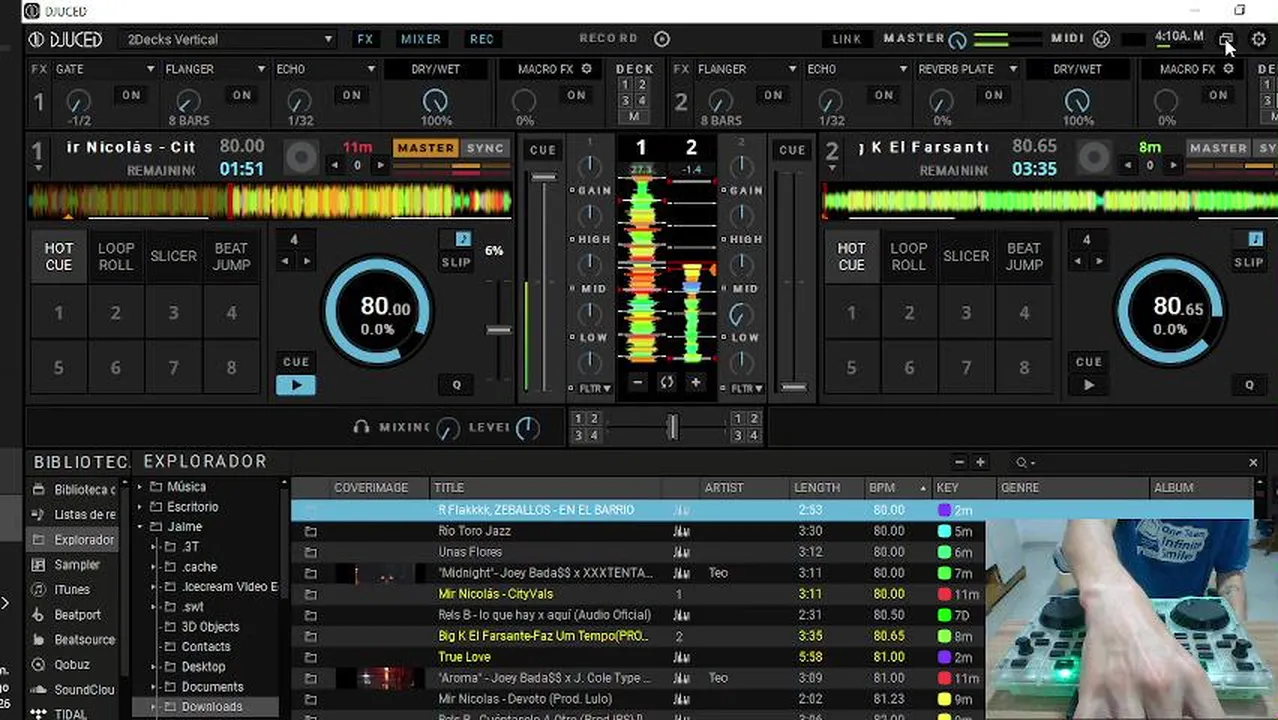Open deck 2 FLTR dropdown in mixer
This screenshot has height=720, width=1278.
(746, 388)
